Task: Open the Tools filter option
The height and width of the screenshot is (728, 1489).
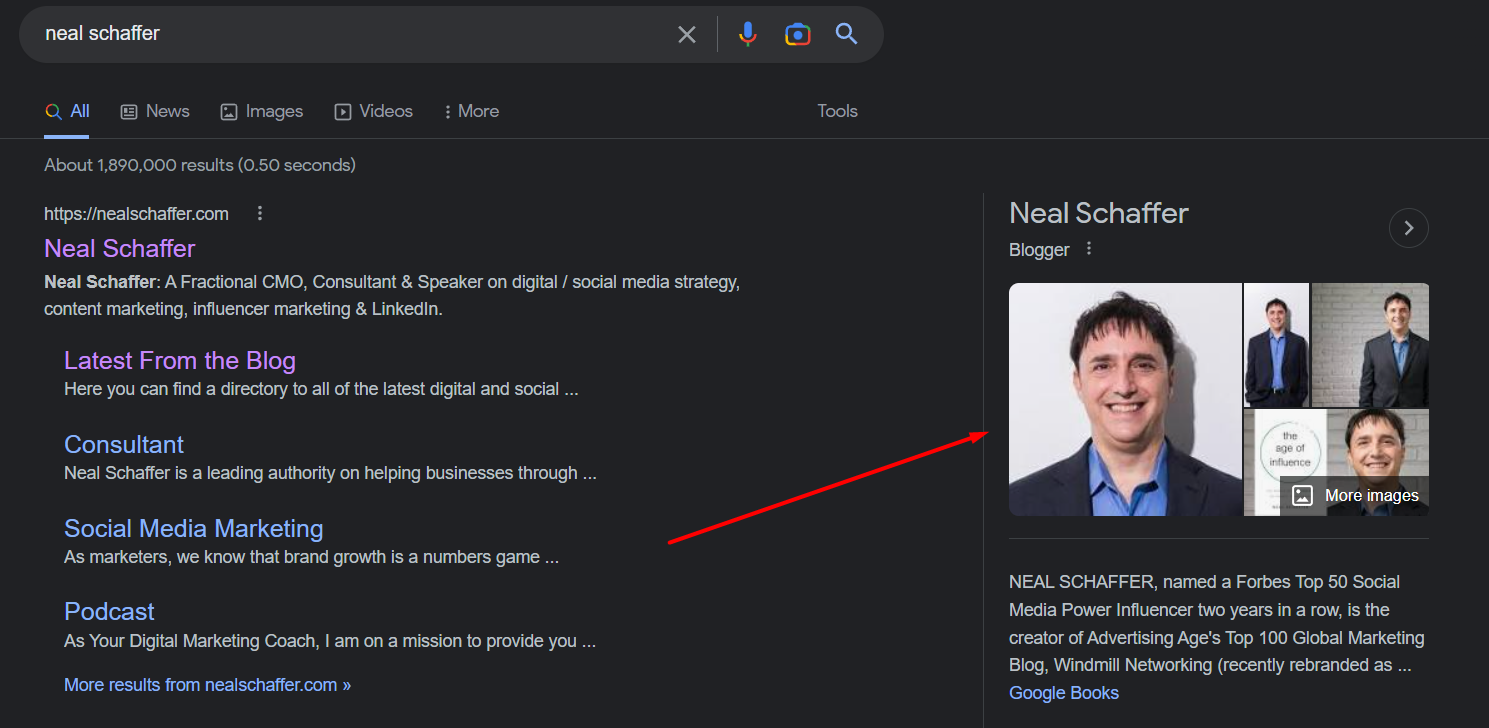Action: pos(837,111)
